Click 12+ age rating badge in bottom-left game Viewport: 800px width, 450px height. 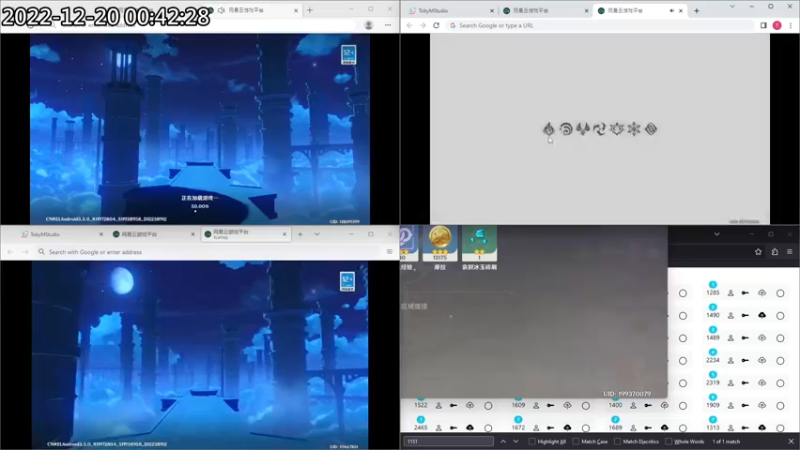(347, 282)
